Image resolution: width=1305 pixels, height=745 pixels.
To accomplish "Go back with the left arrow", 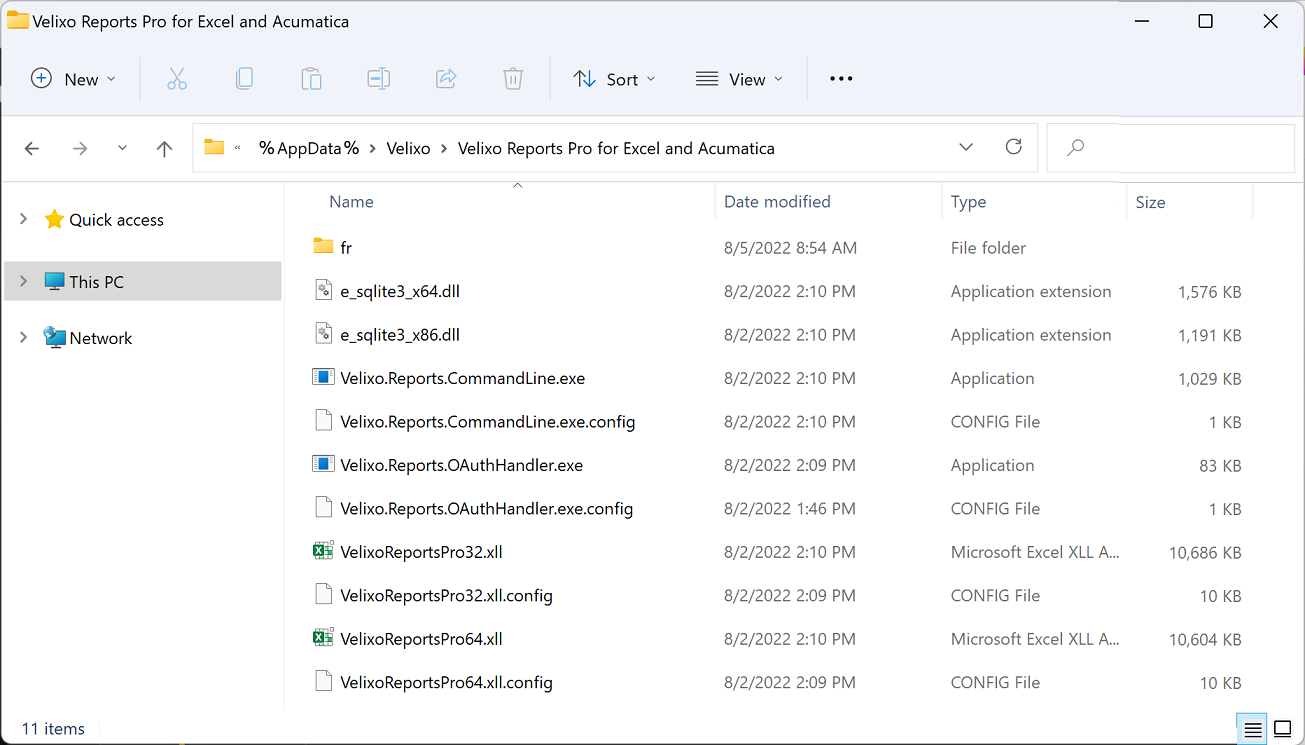I will click(32, 148).
